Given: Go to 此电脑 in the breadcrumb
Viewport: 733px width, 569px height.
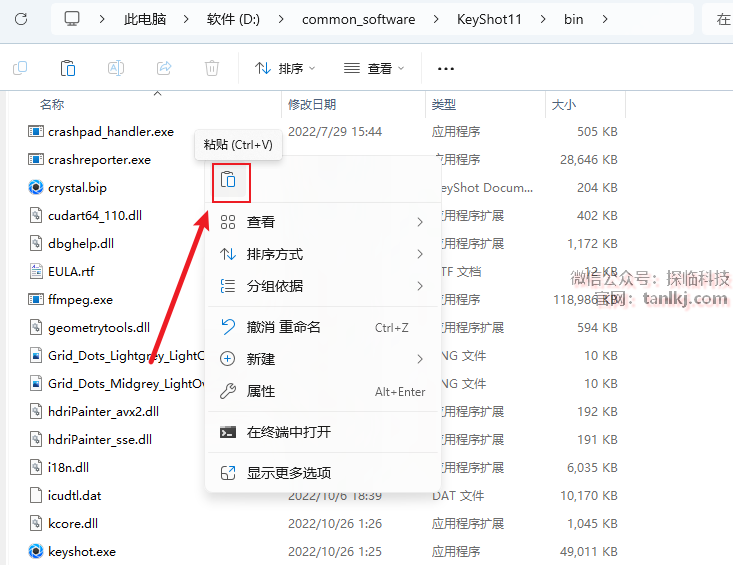Looking at the screenshot, I should (x=145, y=19).
